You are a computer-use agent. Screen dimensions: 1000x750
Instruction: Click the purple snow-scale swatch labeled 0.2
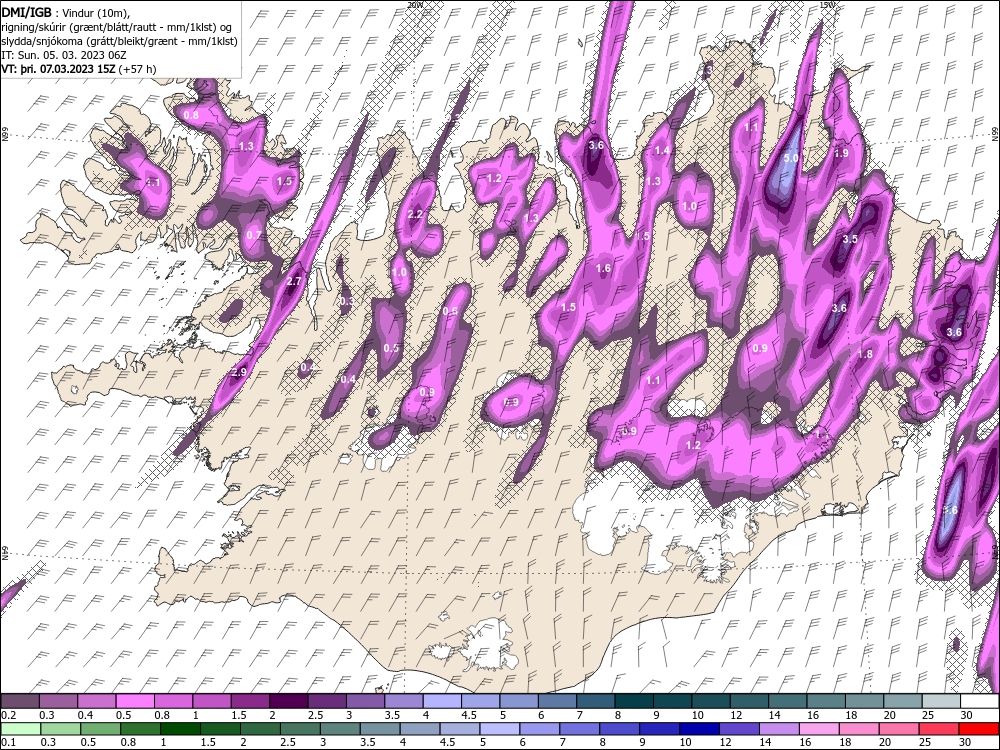[x=20, y=701]
